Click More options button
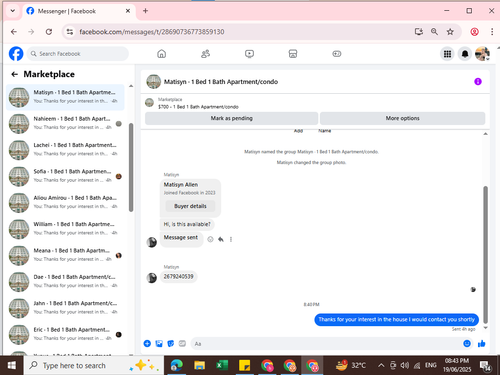 click(x=402, y=118)
